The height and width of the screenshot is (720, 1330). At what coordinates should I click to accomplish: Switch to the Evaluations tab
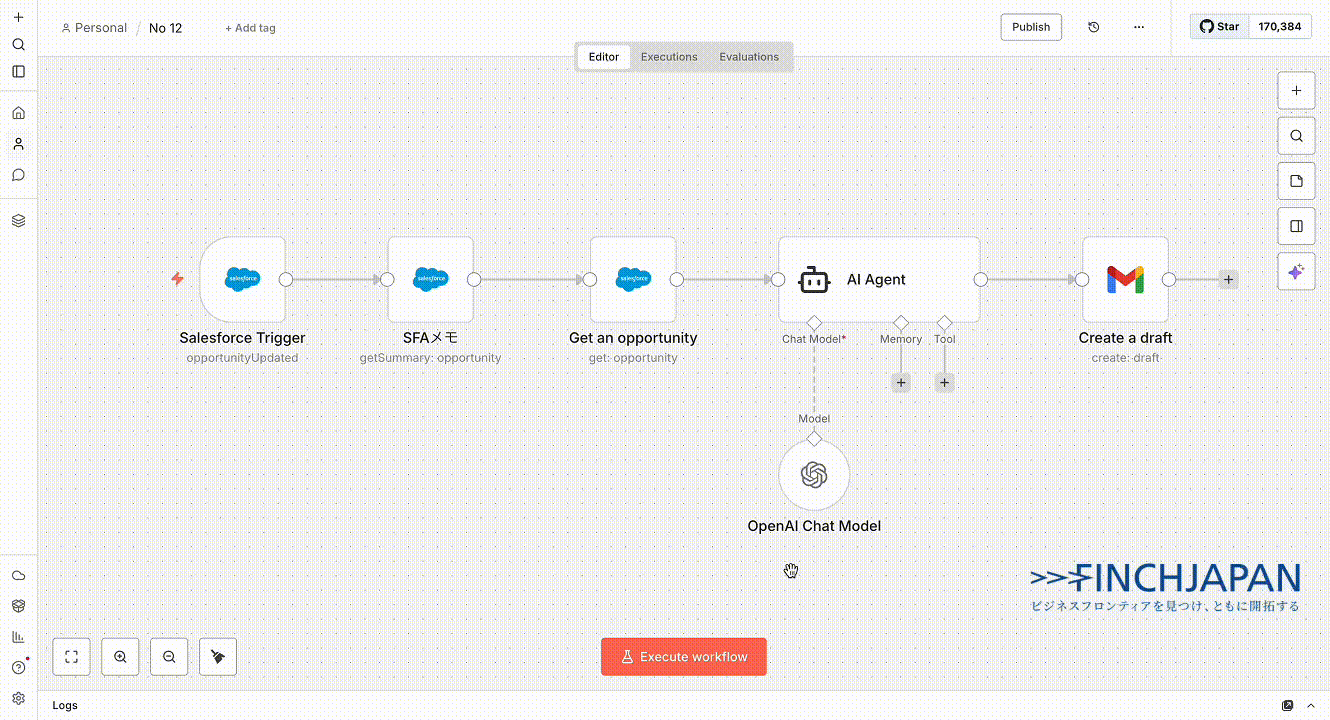(x=748, y=57)
